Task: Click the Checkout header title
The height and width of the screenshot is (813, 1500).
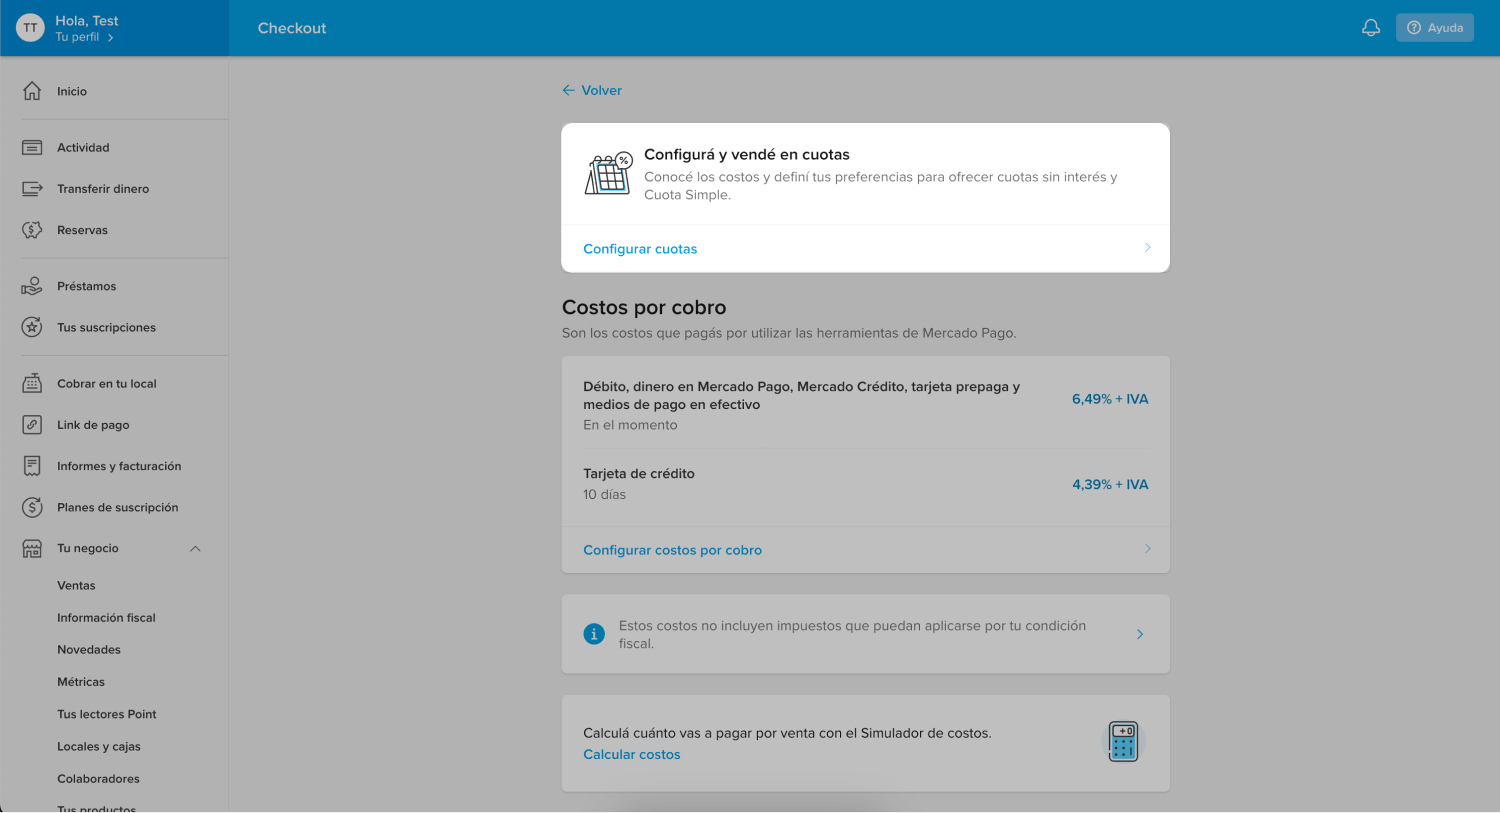Action: click(292, 28)
